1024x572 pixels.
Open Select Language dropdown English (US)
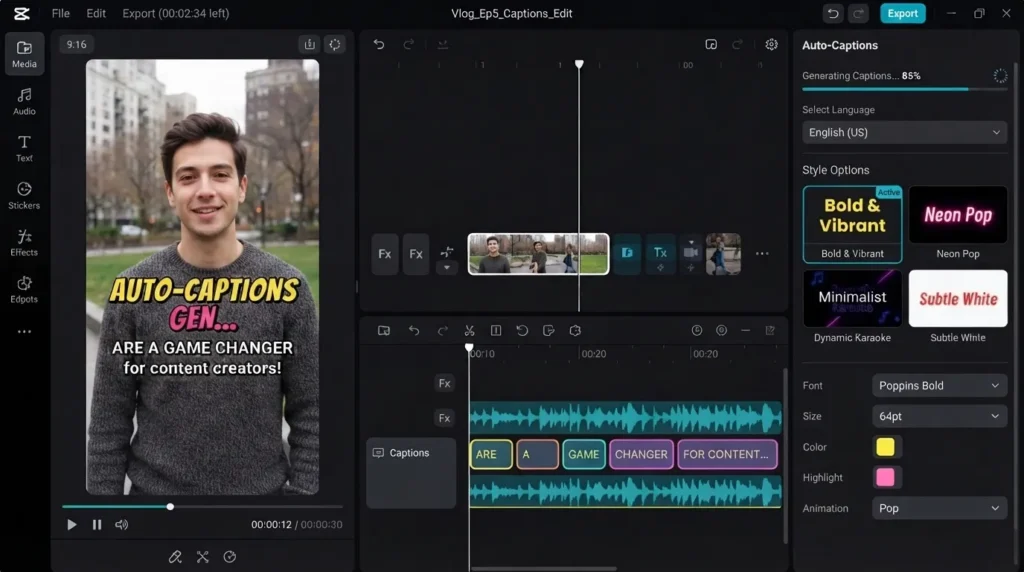pos(904,133)
